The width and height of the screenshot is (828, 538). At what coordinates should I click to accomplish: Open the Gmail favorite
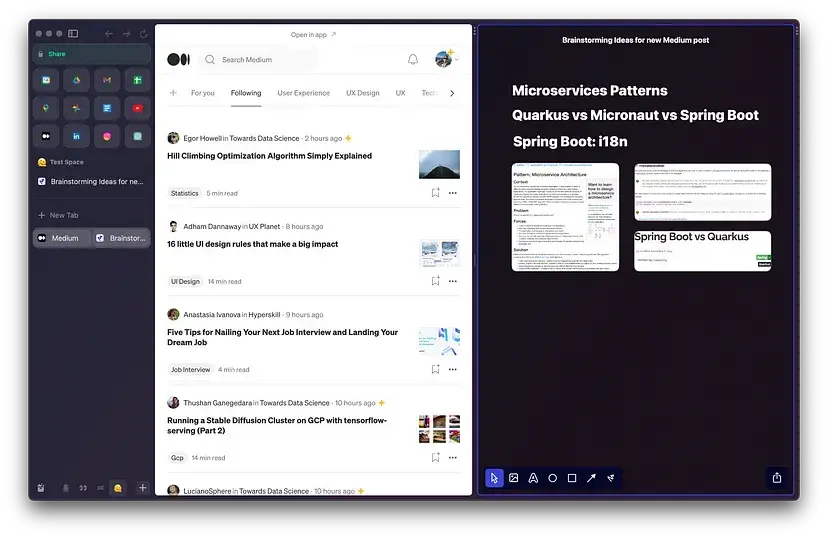tap(107, 80)
